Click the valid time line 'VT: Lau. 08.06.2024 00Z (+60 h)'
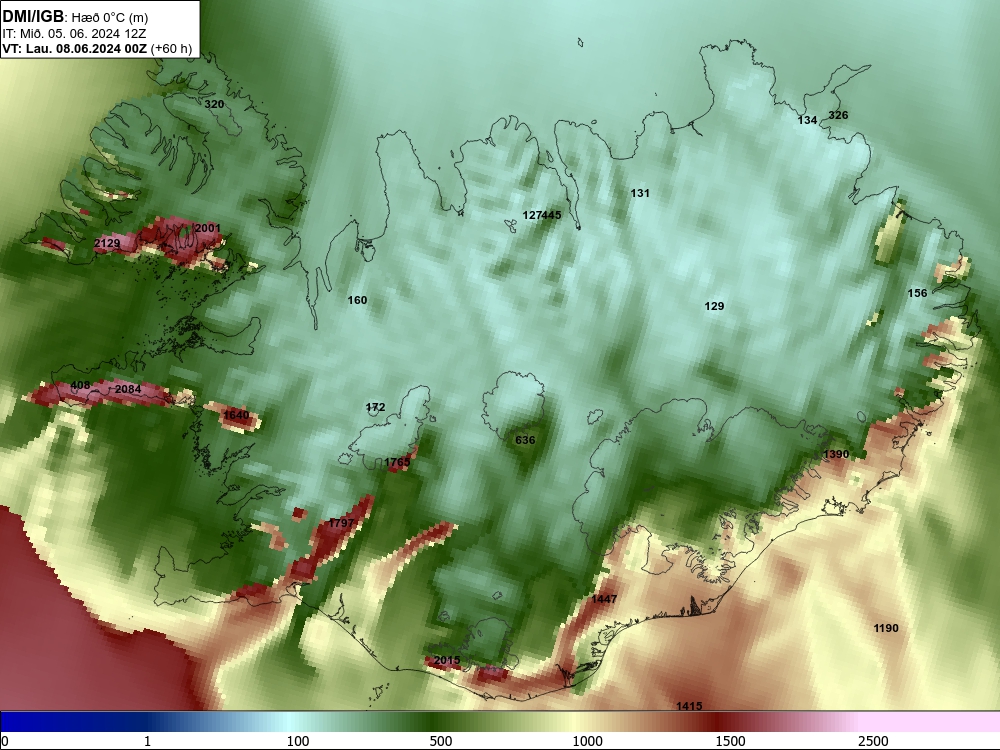Viewport: 1000px width, 750px height. tap(97, 48)
